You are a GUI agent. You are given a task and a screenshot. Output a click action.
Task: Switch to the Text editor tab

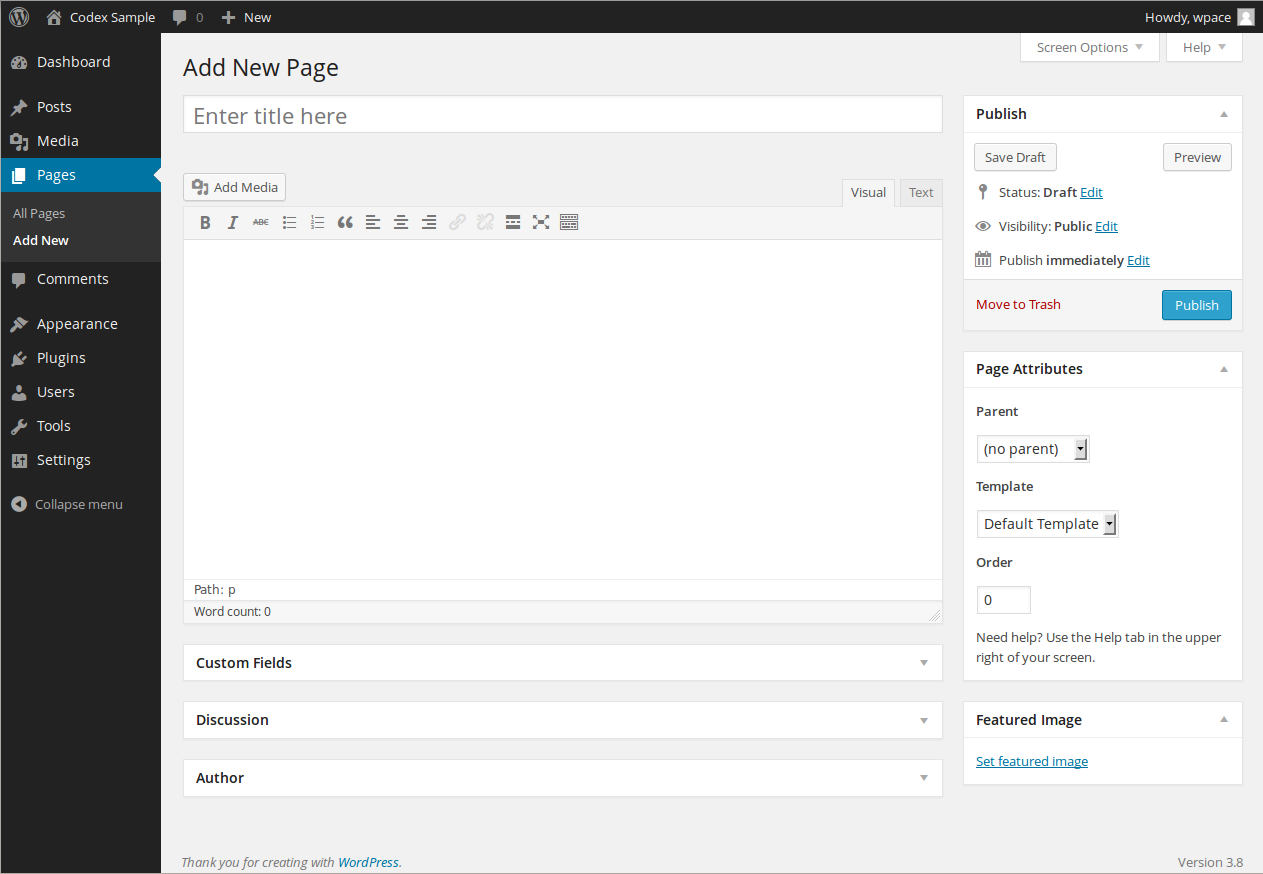[920, 192]
